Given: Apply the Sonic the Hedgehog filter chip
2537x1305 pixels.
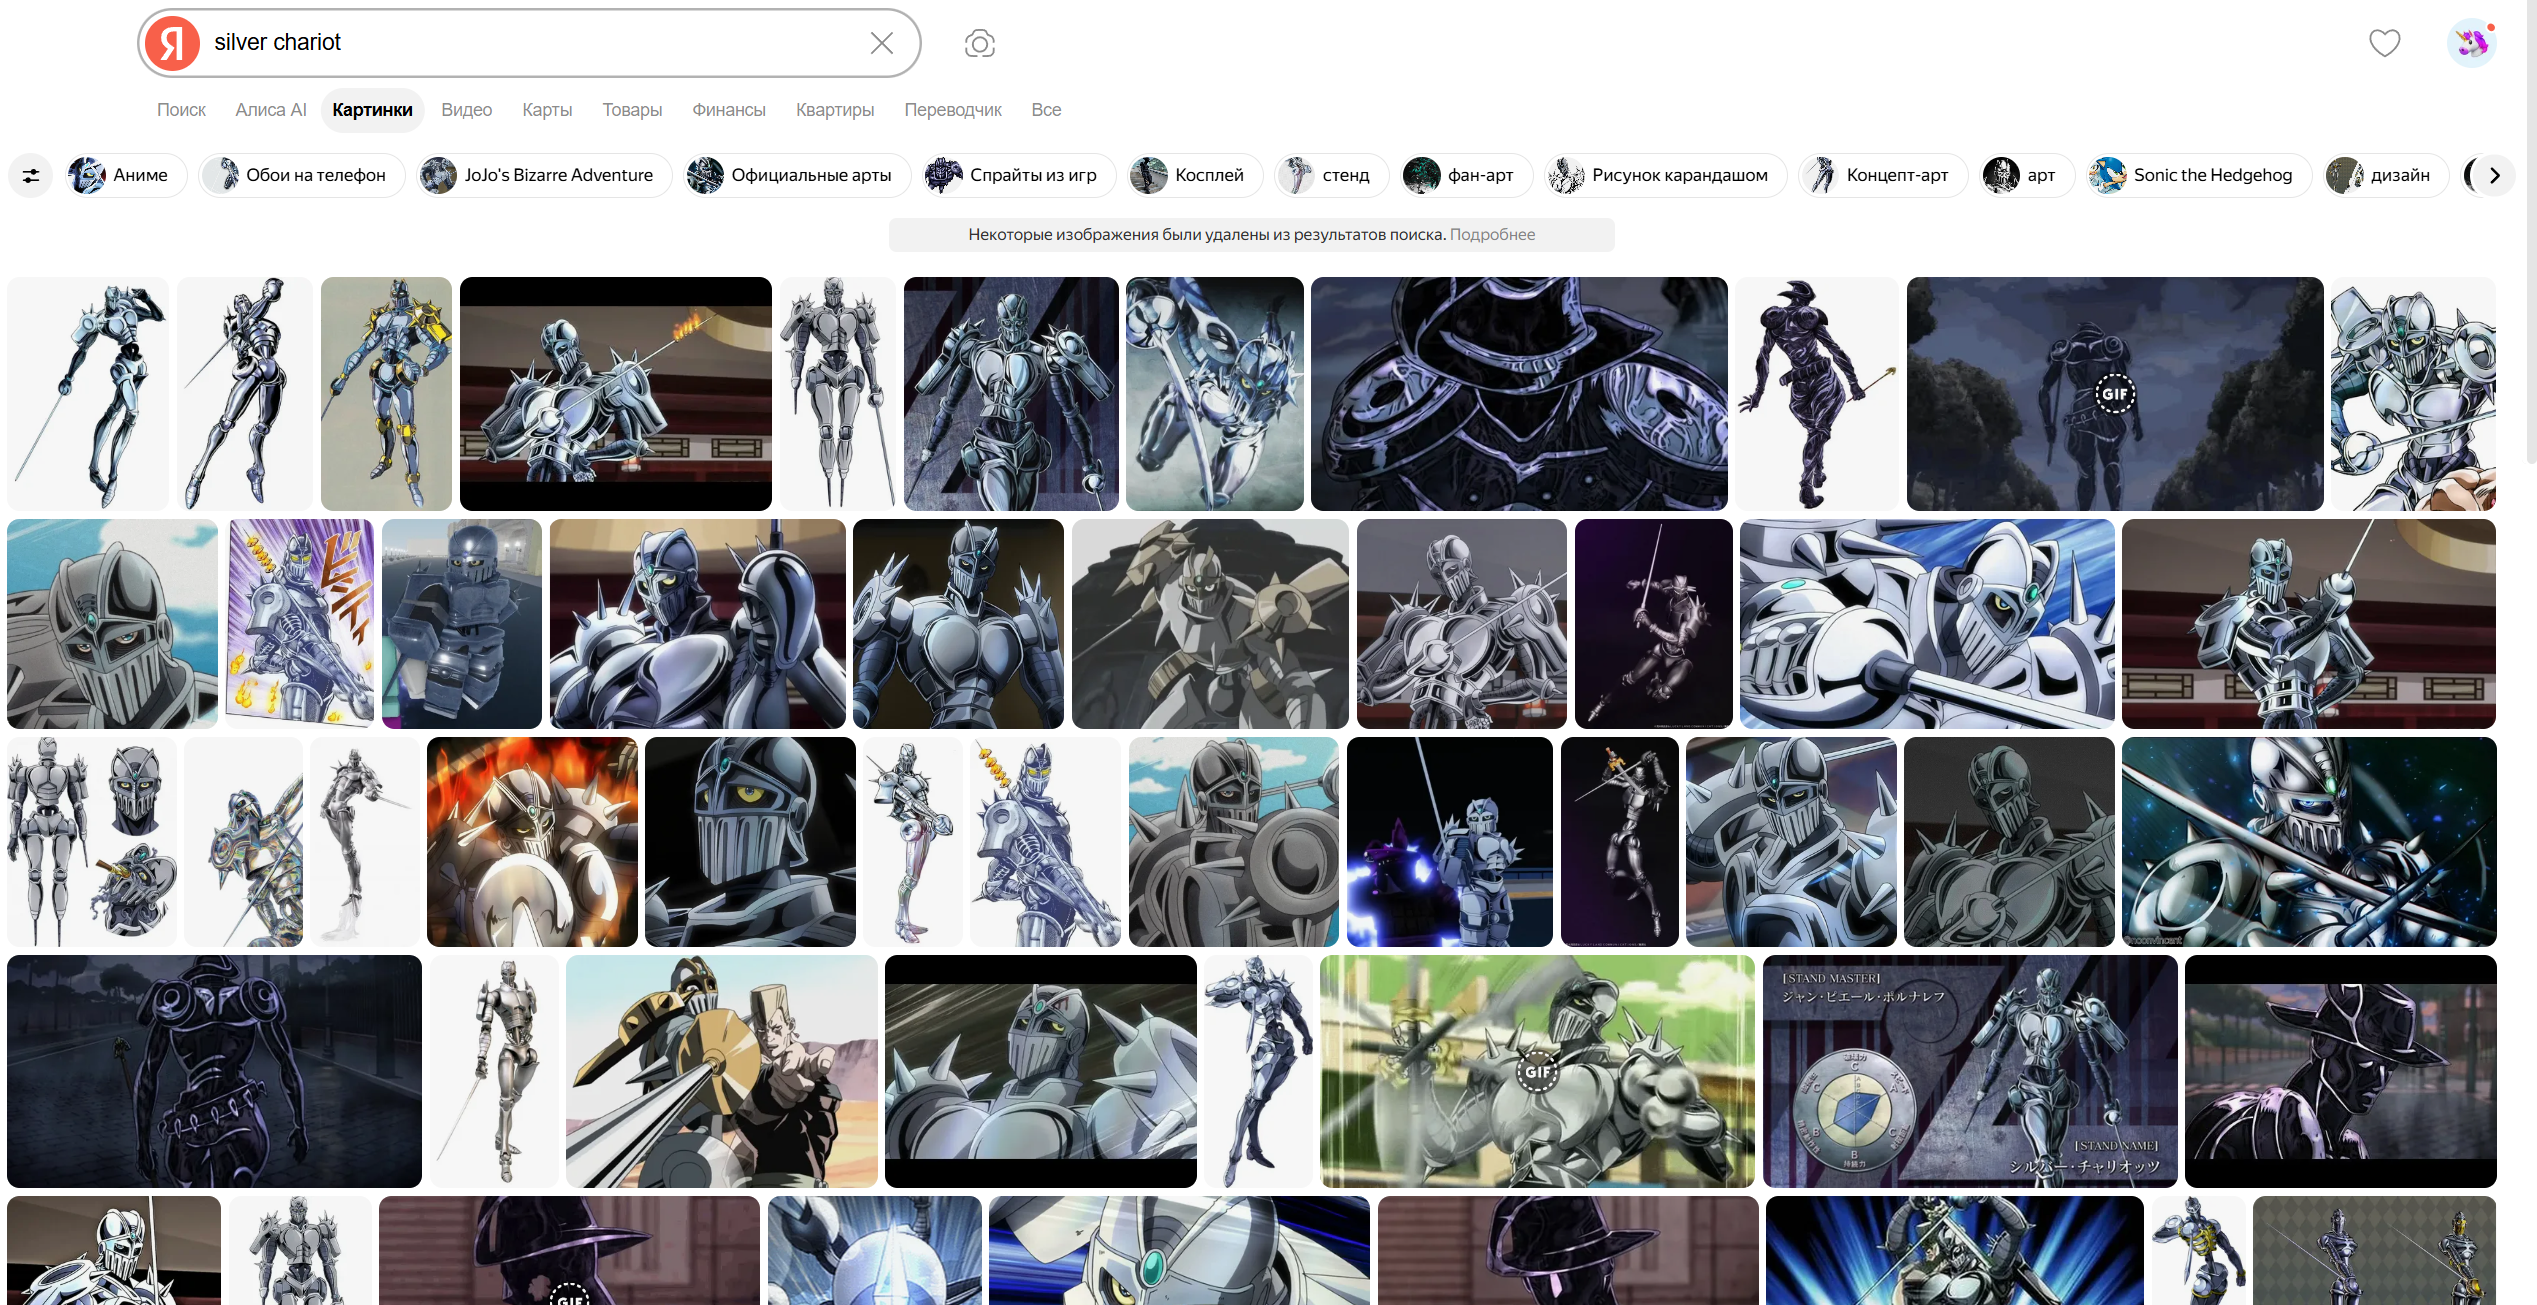Looking at the screenshot, I should [x=2200, y=176].
